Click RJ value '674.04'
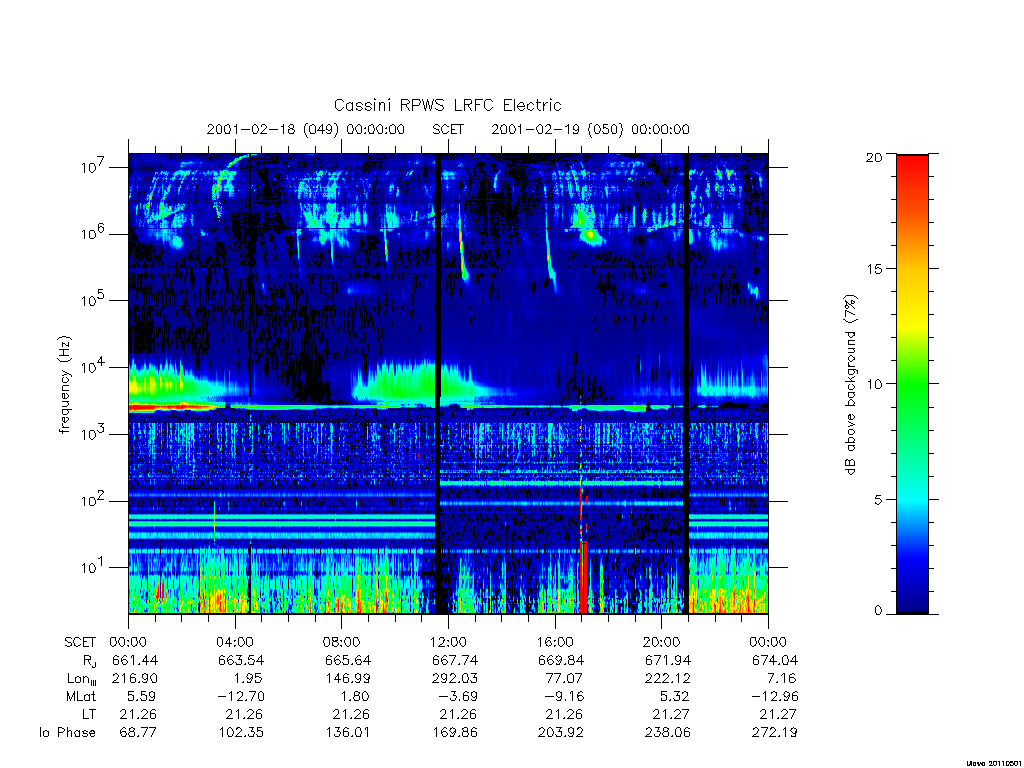Image resolution: width=1024 pixels, height=768 pixels. [x=775, y=660]
